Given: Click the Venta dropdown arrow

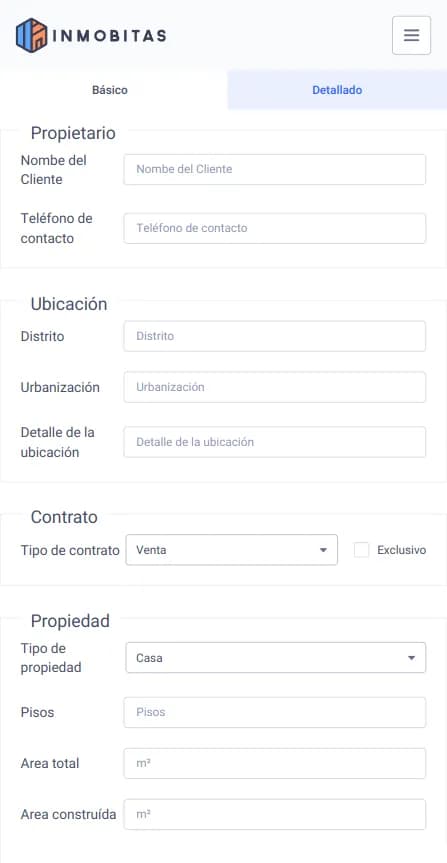Looking at the screenshot, I should [323, 550].
